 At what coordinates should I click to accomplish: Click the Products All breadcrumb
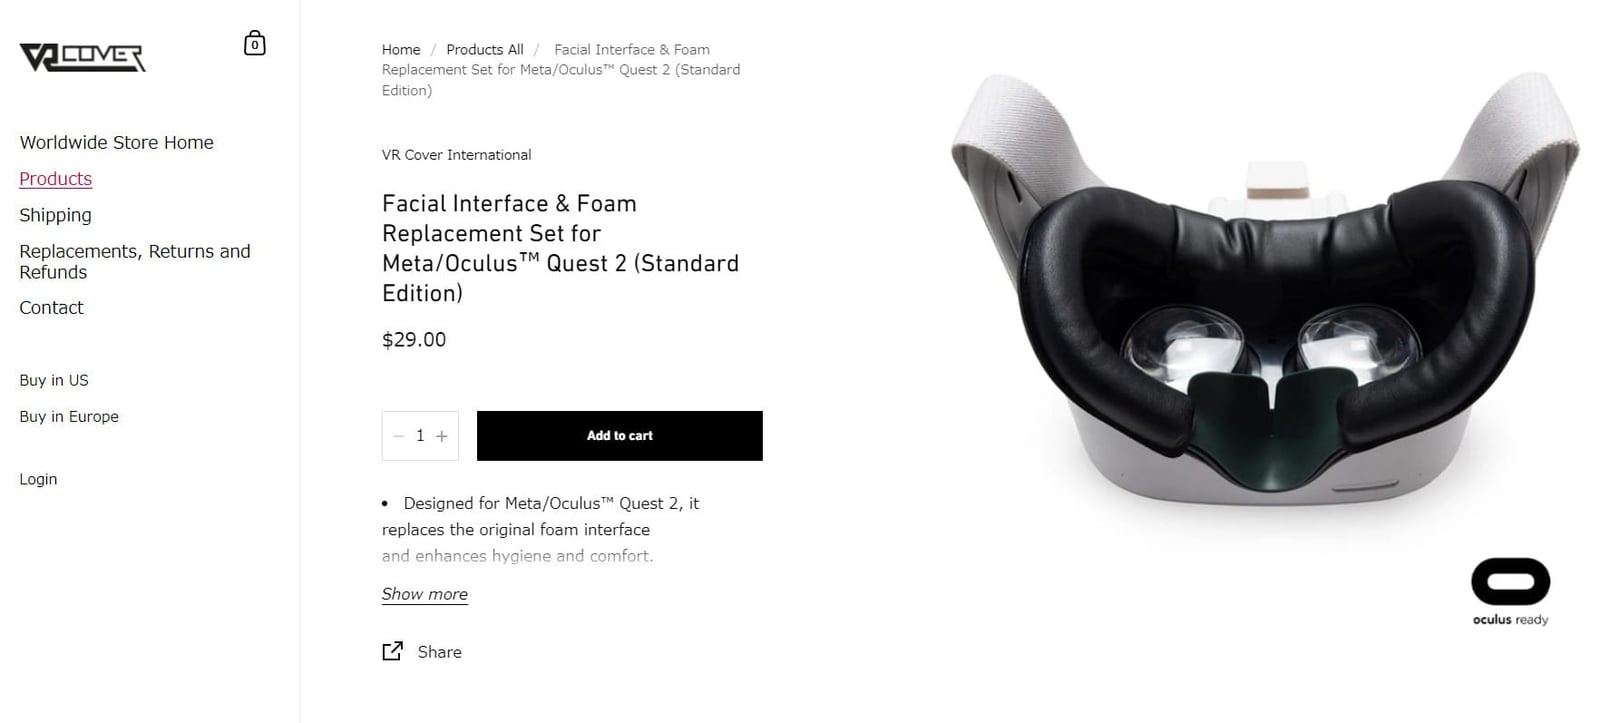point(485,49)
